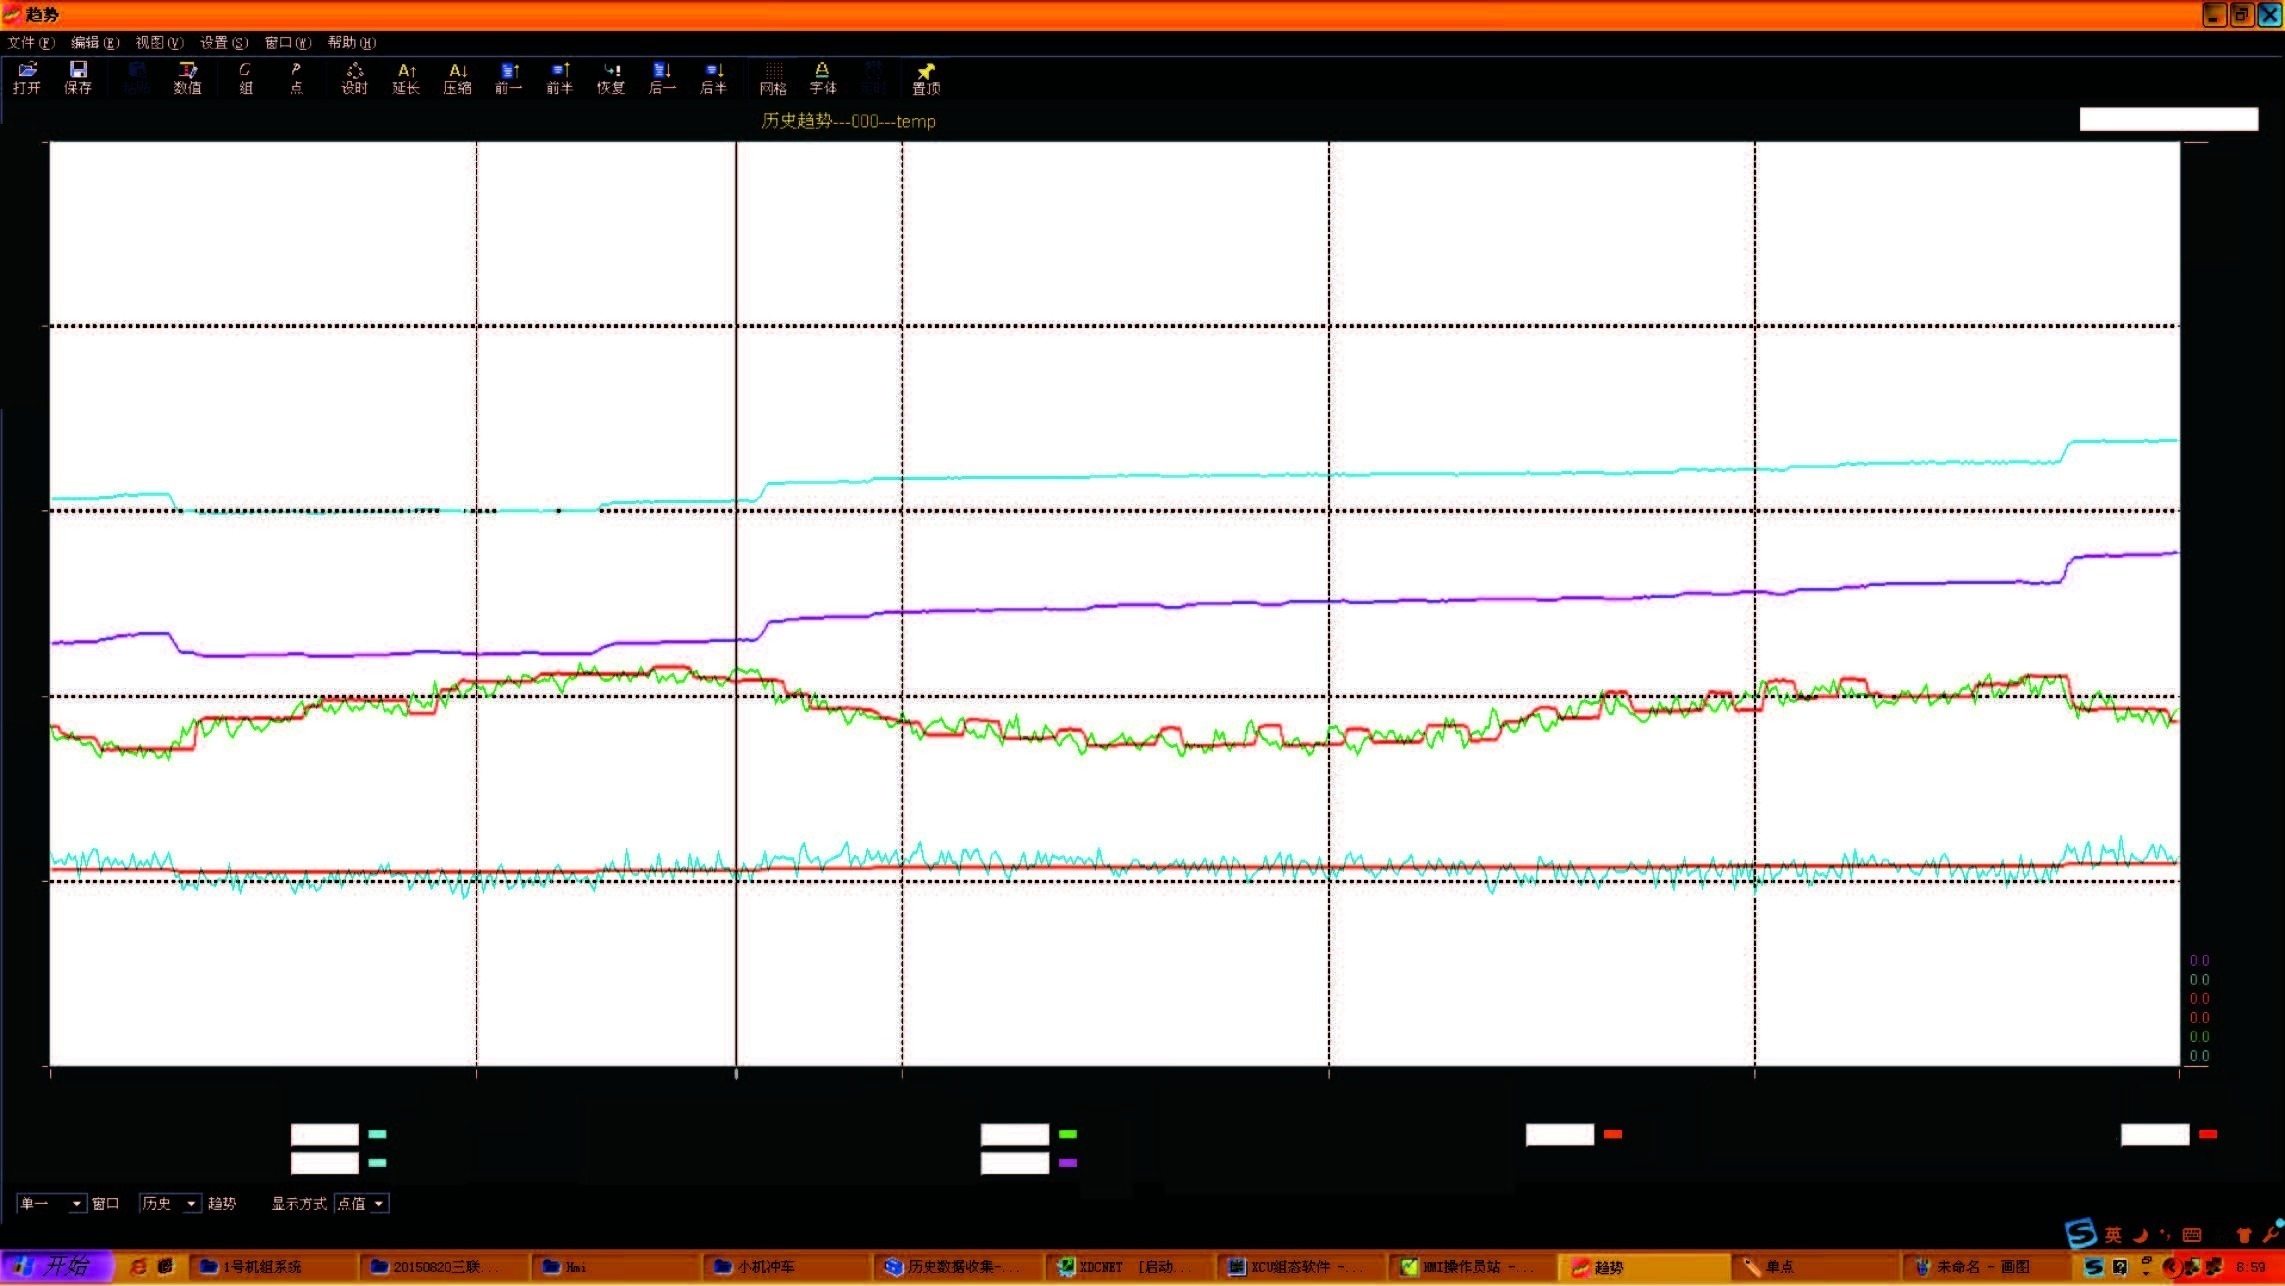Open the 设置(S) menu
The image size is (2285, 1286).
[223, 42]
